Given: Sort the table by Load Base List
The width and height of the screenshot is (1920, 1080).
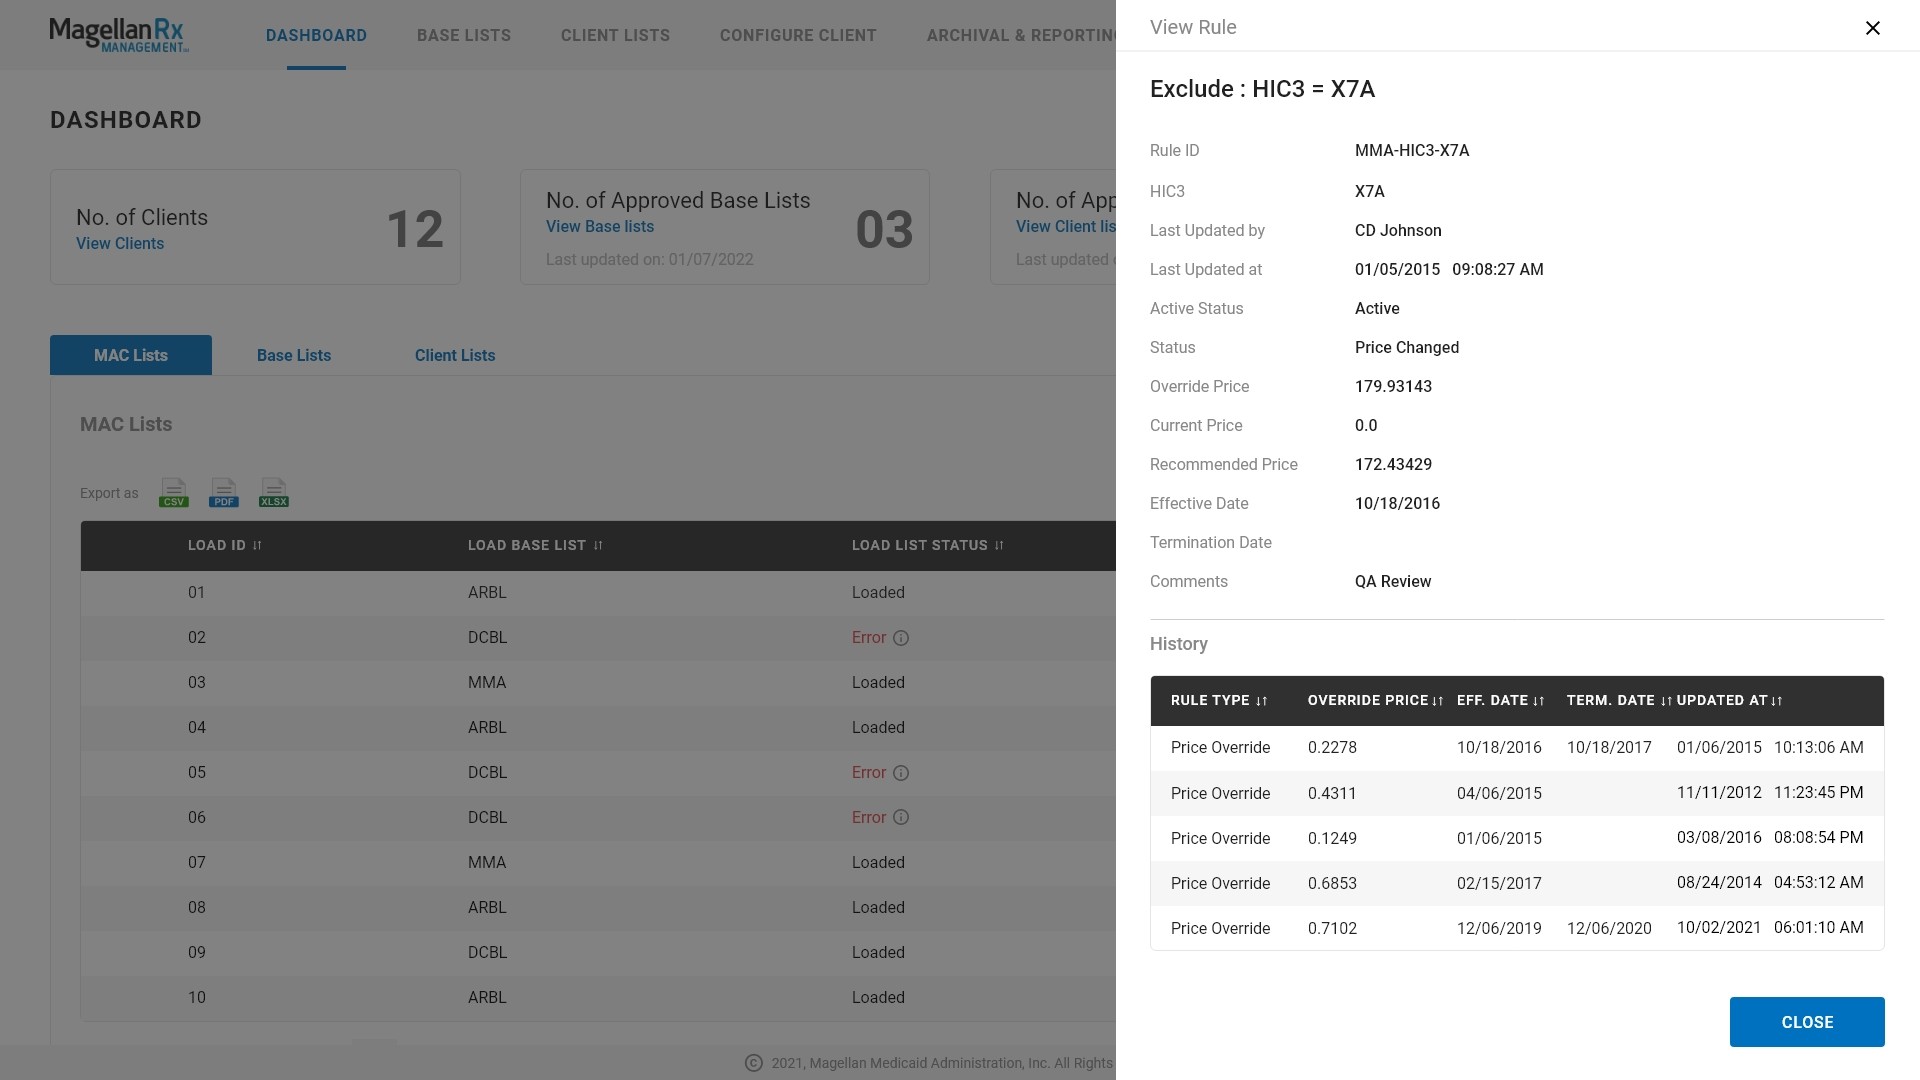Looking at the screenshot, I should [598, 545].
